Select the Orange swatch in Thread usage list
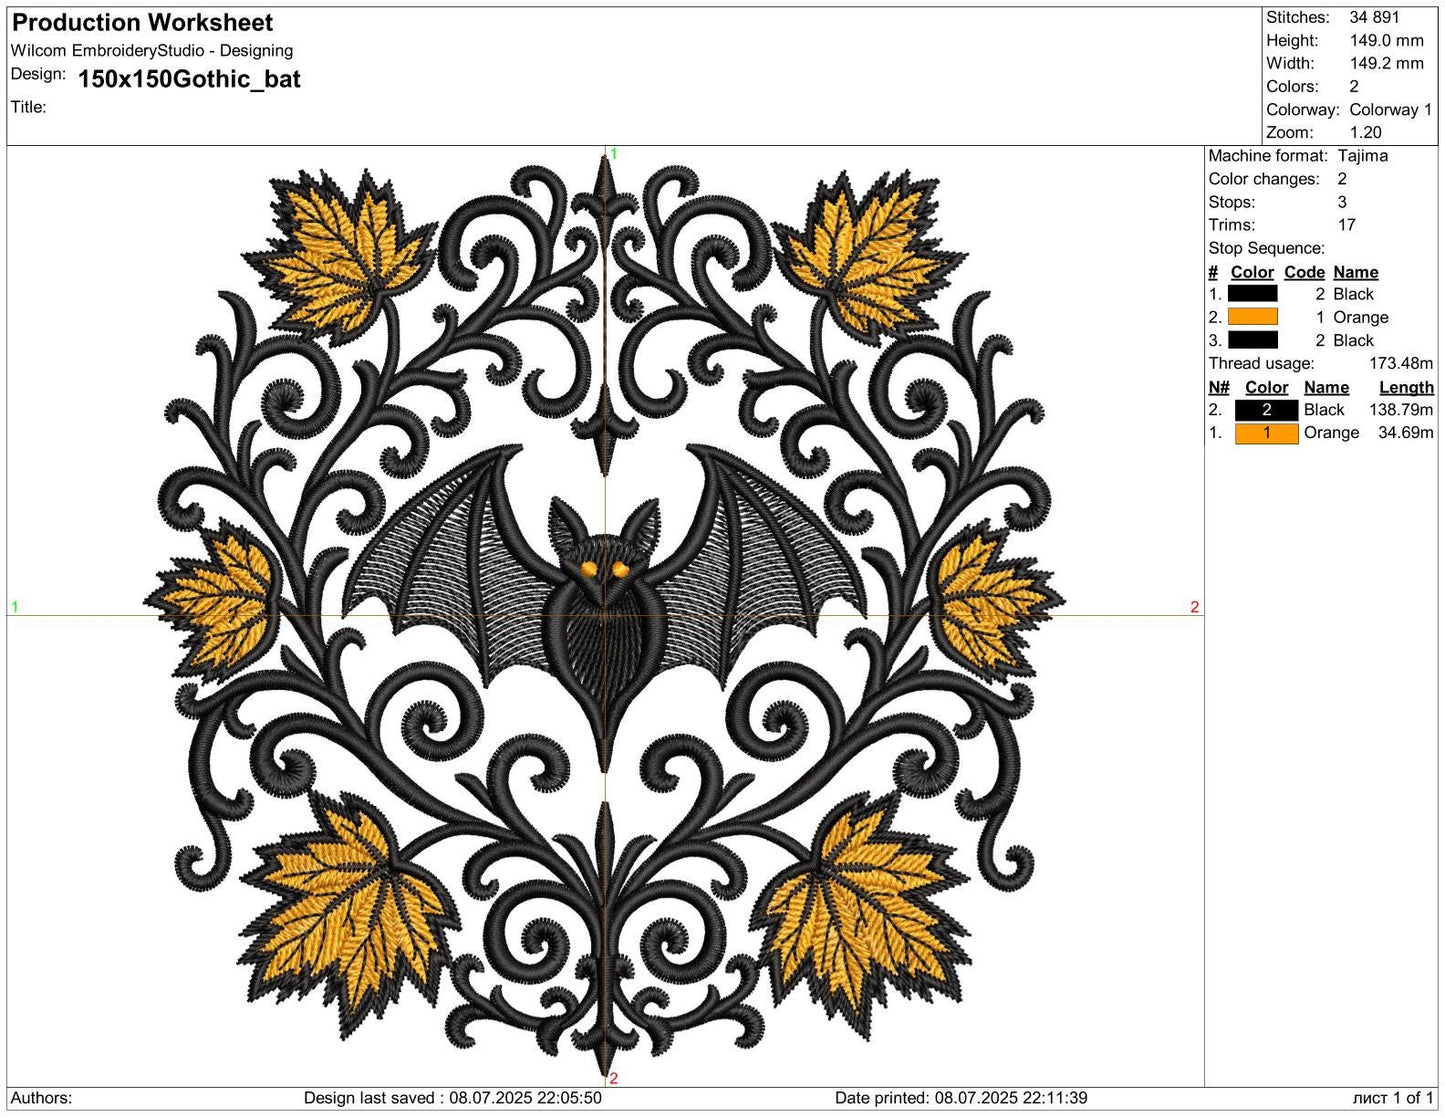 click(1266, 432)
